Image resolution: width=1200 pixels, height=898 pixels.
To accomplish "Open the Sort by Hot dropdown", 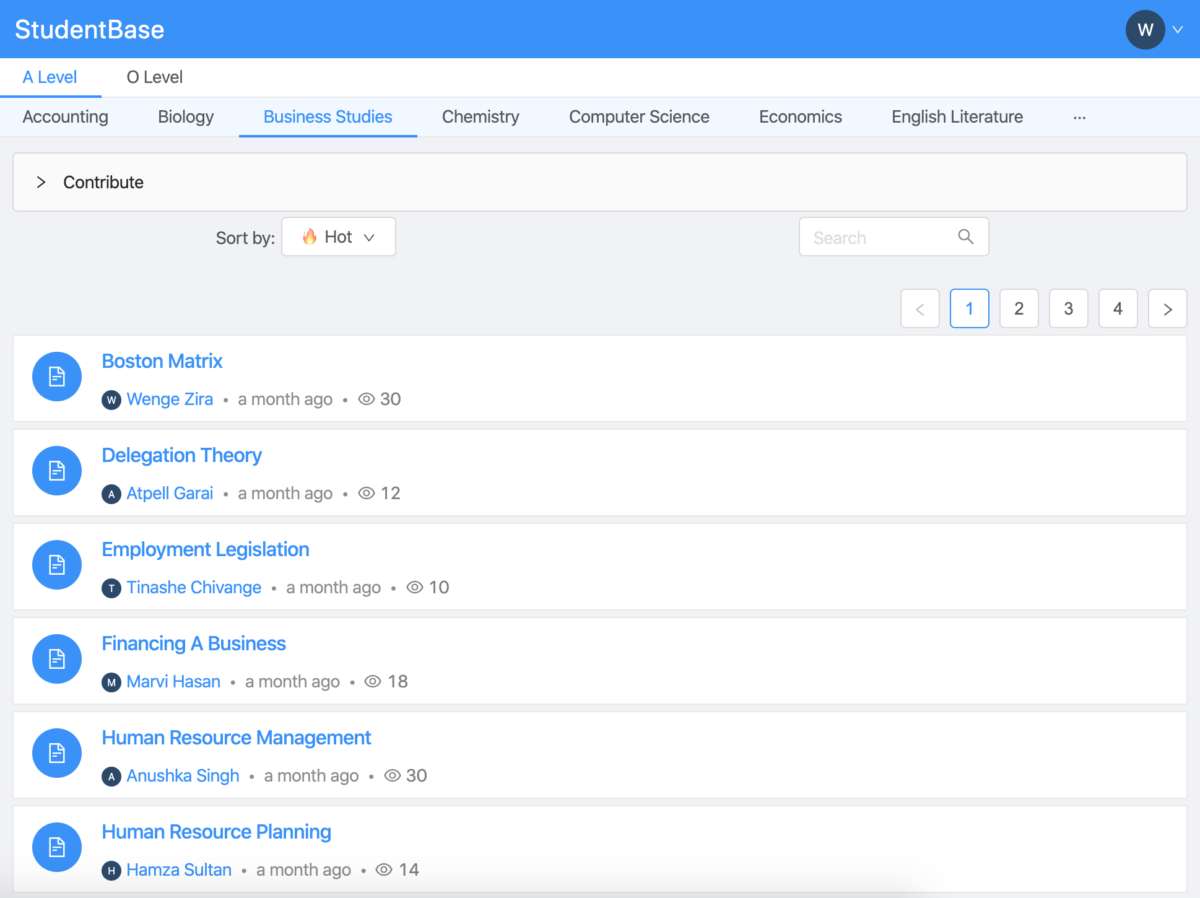I will (338, 237).
